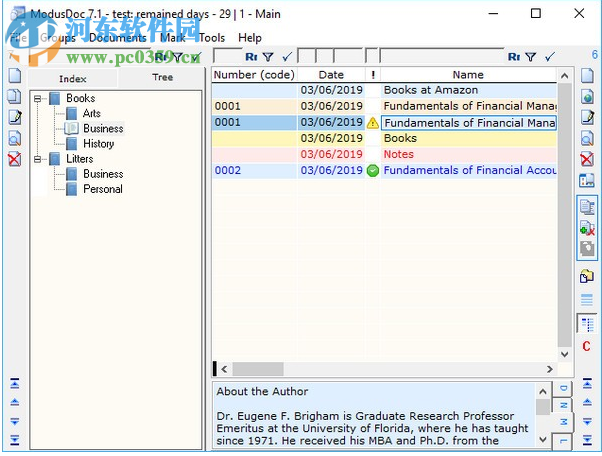Select the History group under Books

click(x=98, y=144)
